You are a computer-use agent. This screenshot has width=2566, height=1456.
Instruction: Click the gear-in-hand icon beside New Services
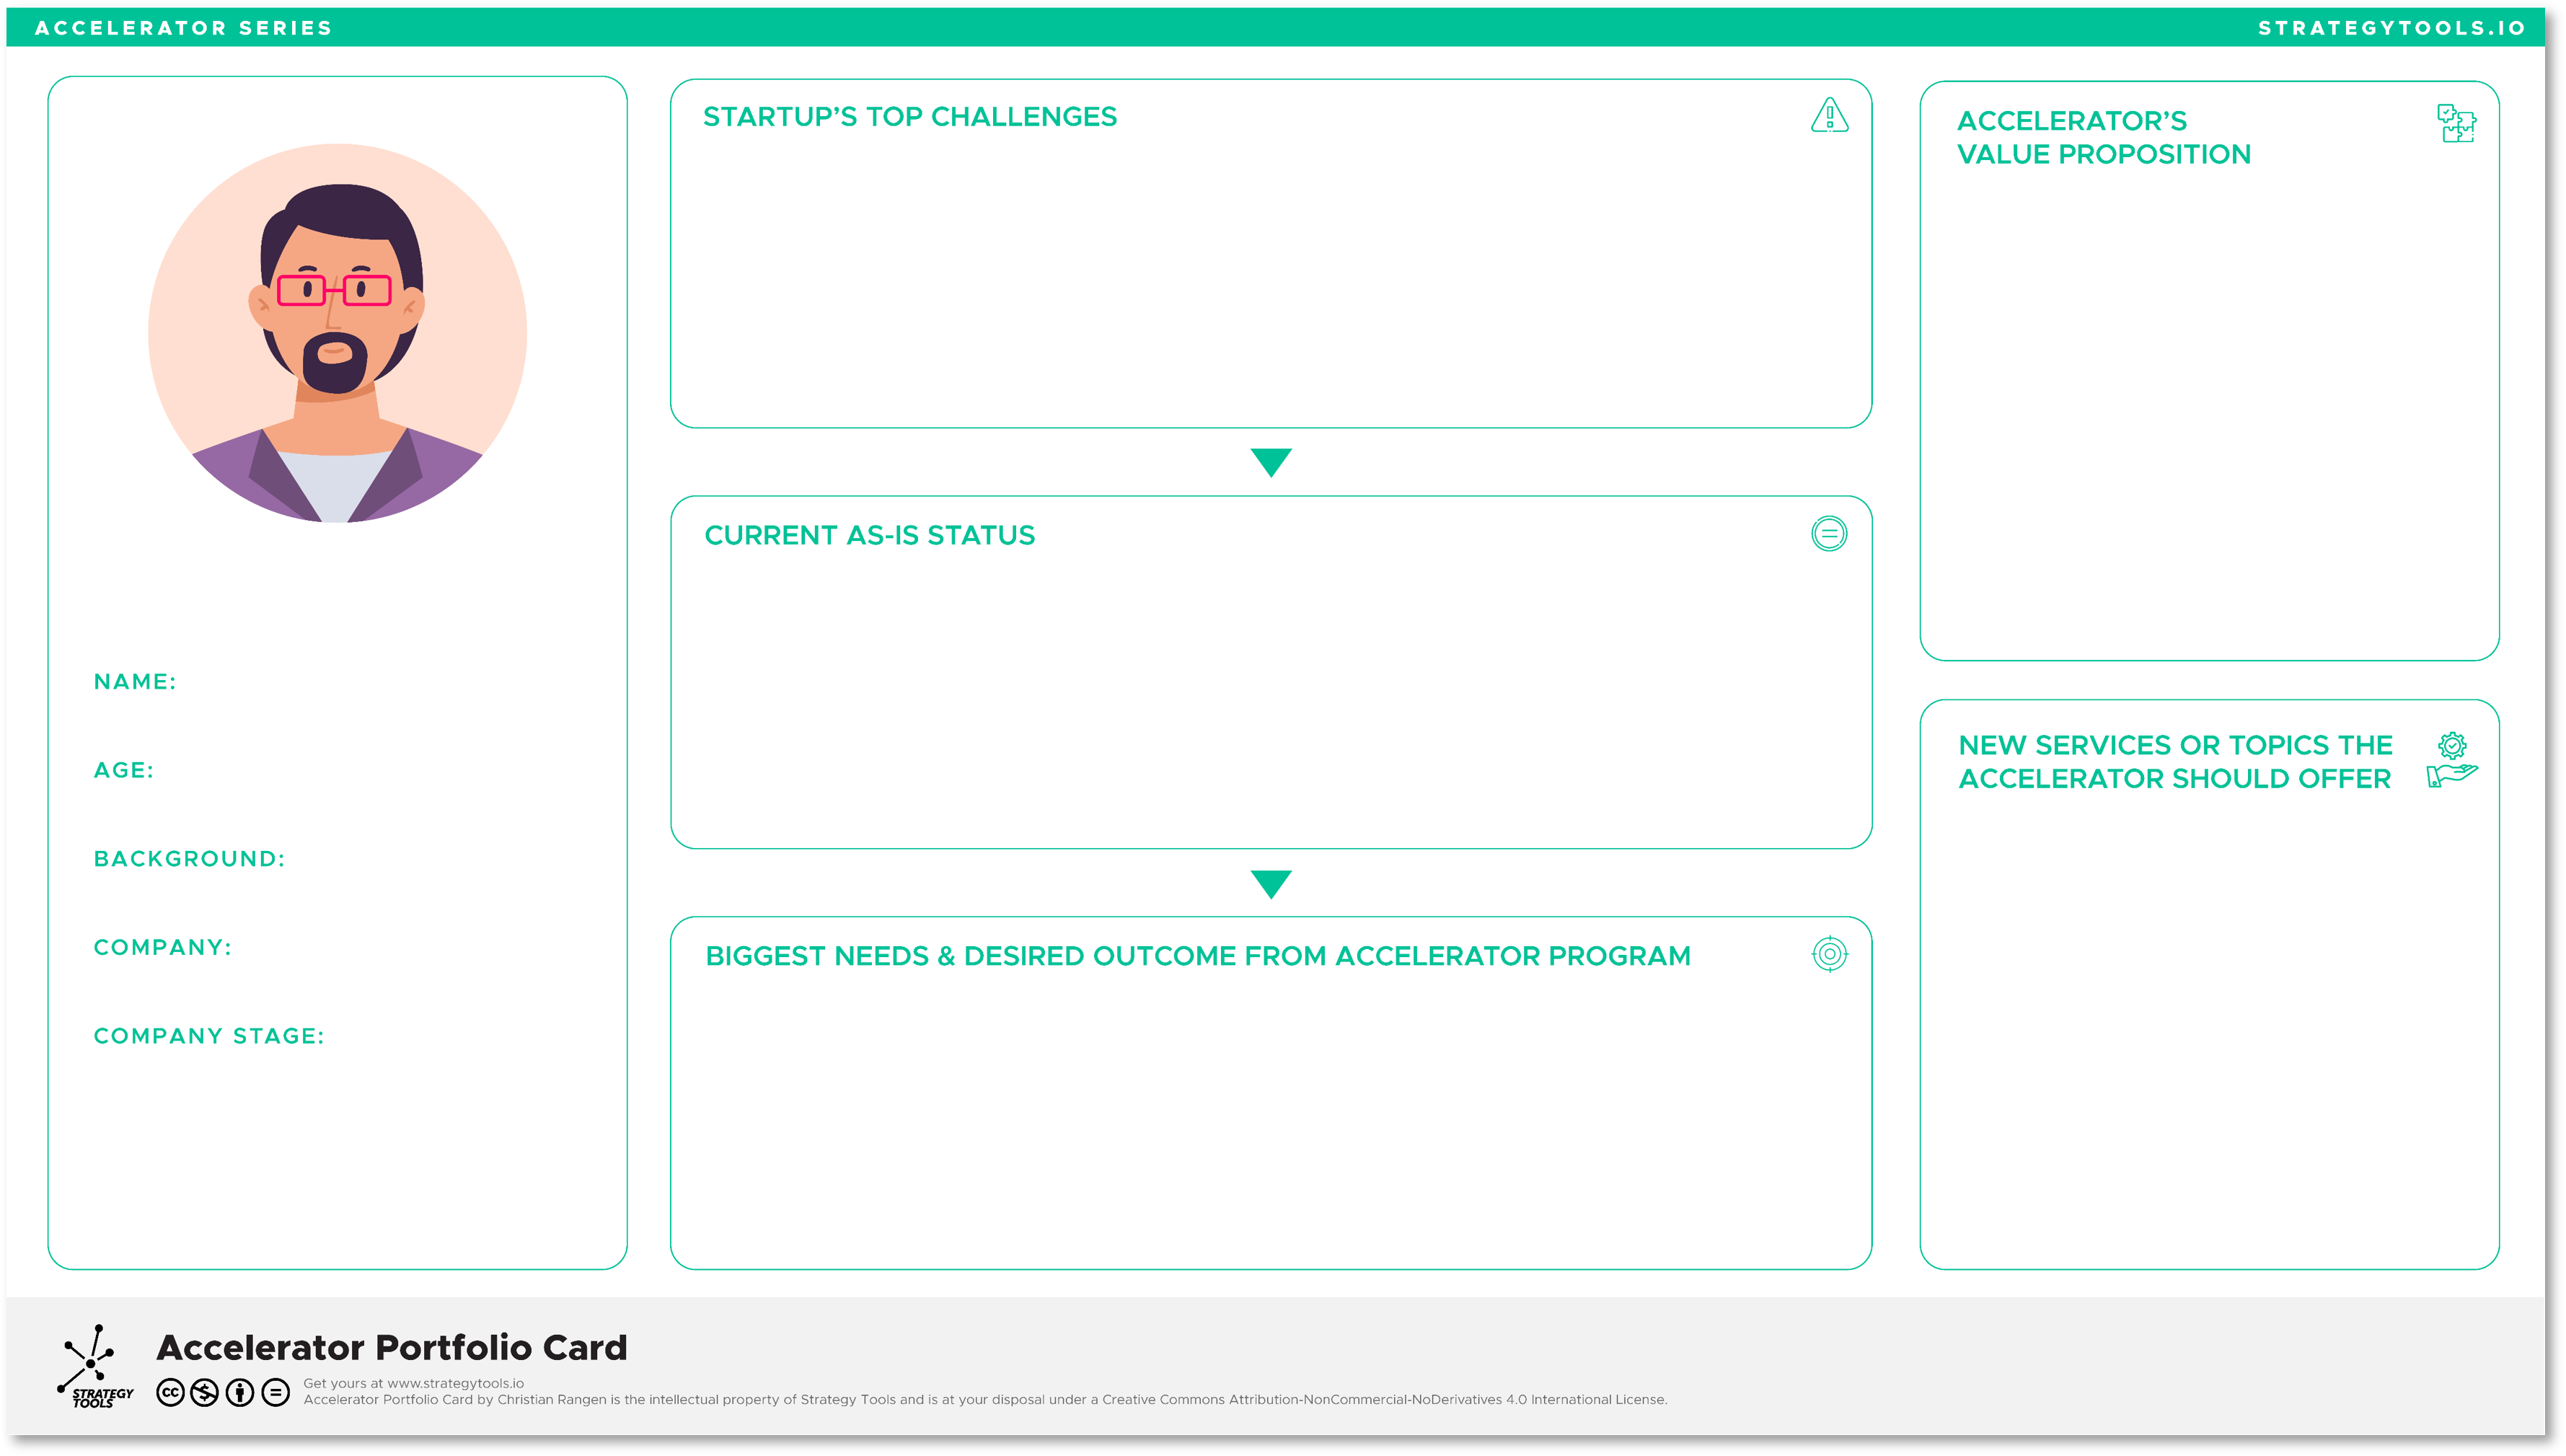coord(2452,761)
